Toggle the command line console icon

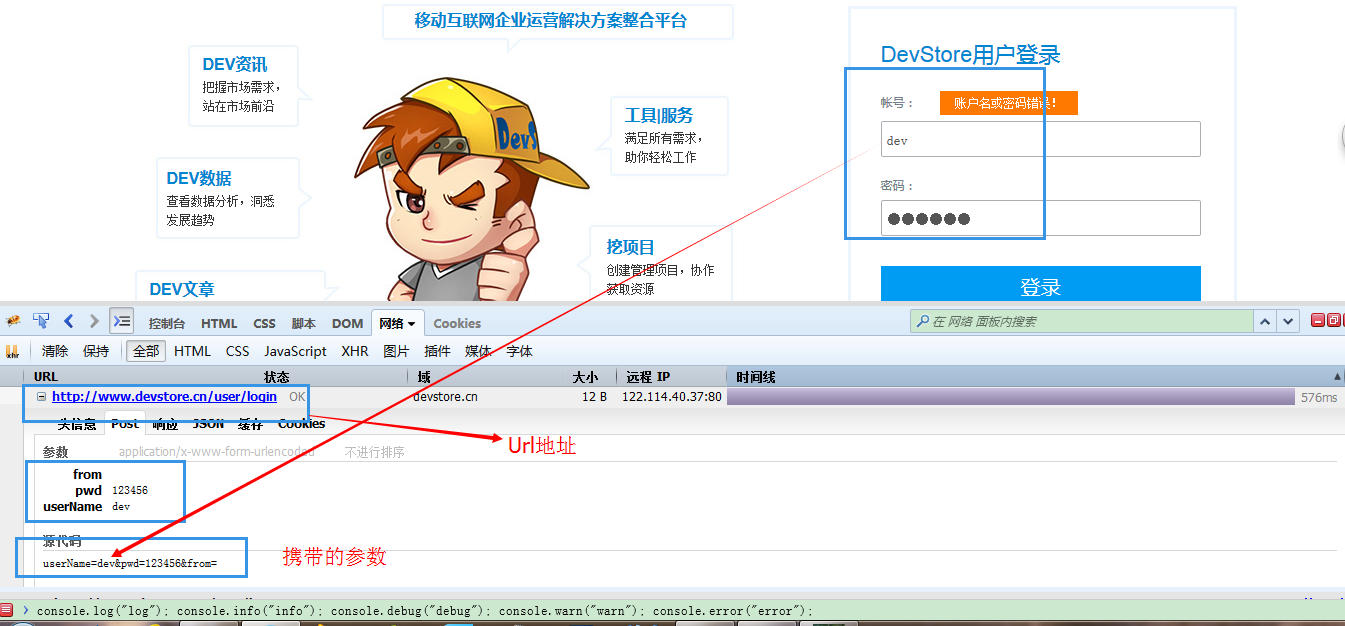[x=121, y=321]
